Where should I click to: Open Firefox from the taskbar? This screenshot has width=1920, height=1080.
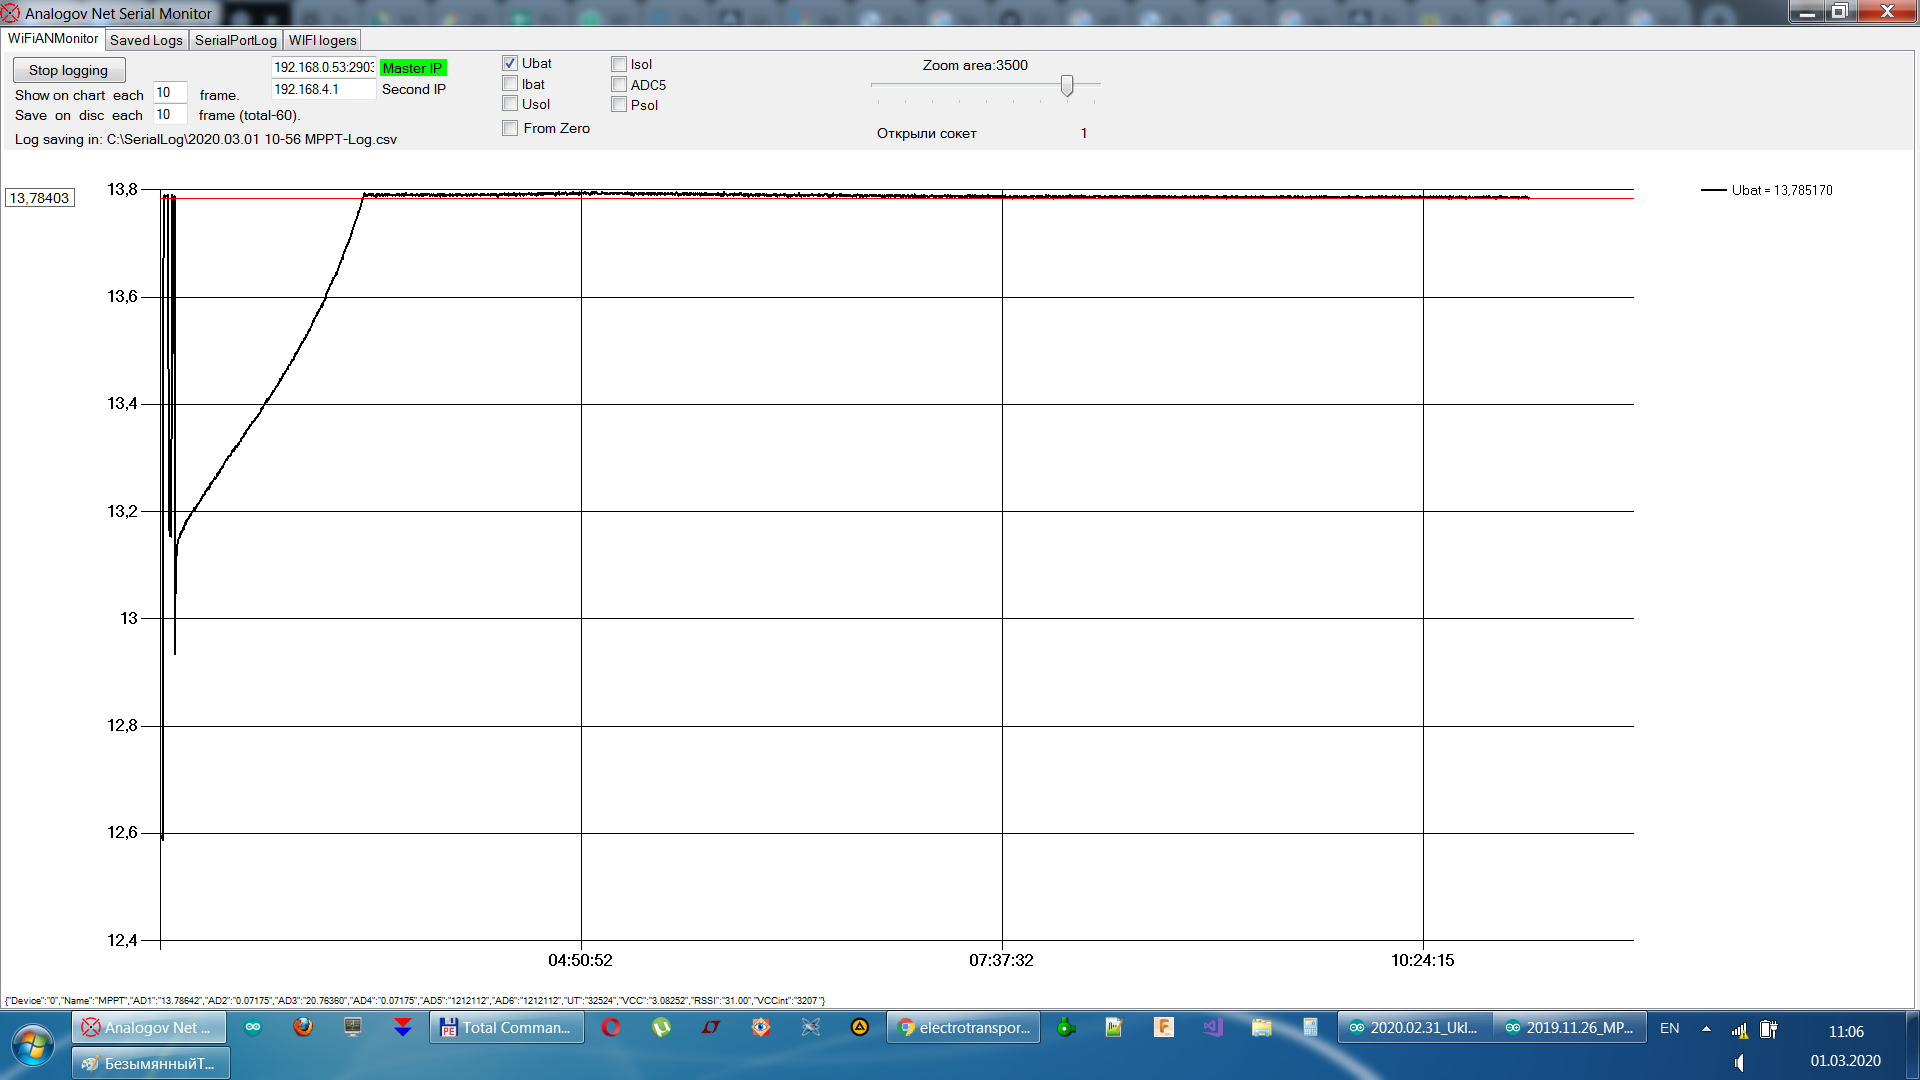click(x=303, y=1027)
